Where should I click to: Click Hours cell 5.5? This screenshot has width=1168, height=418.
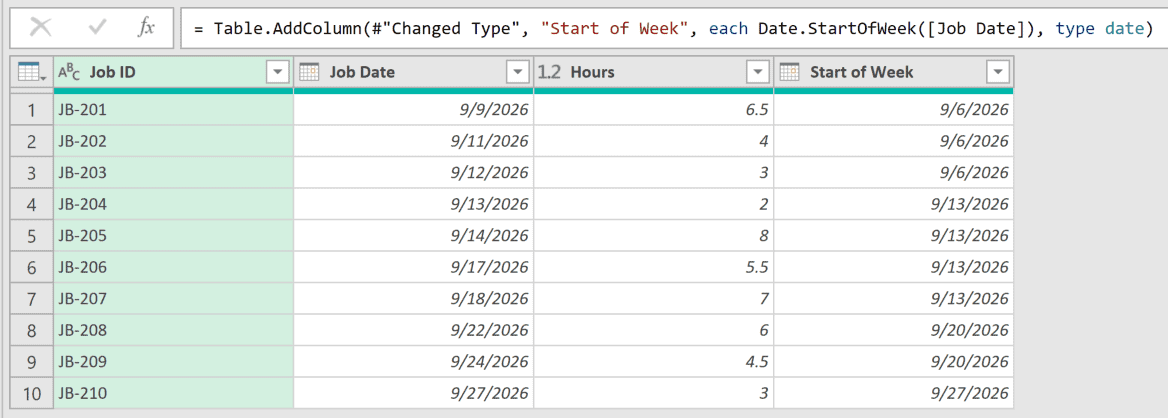pos(654,267)
